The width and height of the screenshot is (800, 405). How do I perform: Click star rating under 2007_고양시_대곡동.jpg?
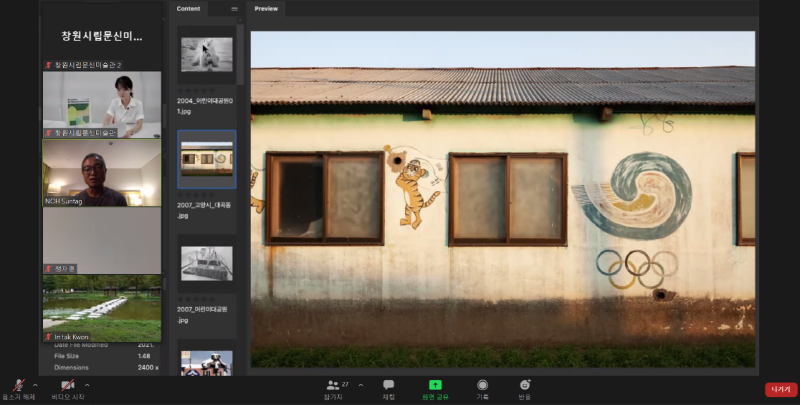196,195
